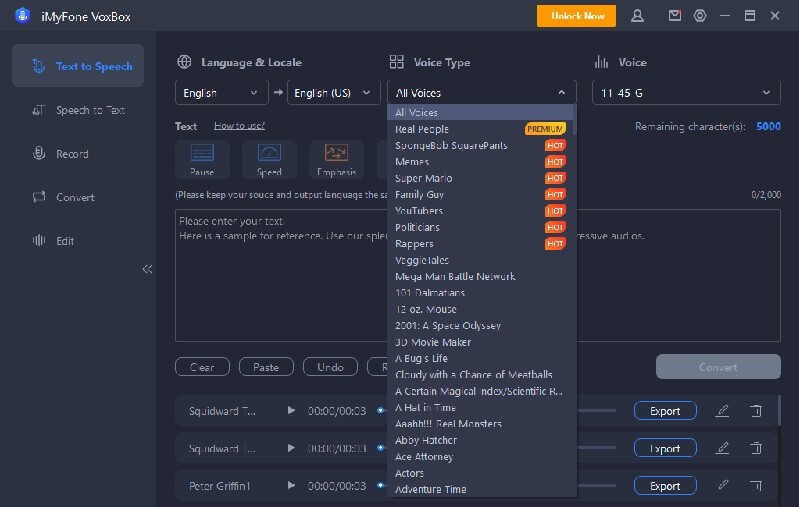Delete the Peter Griffin clip
799x507 pixels.
tap(756, 485)
